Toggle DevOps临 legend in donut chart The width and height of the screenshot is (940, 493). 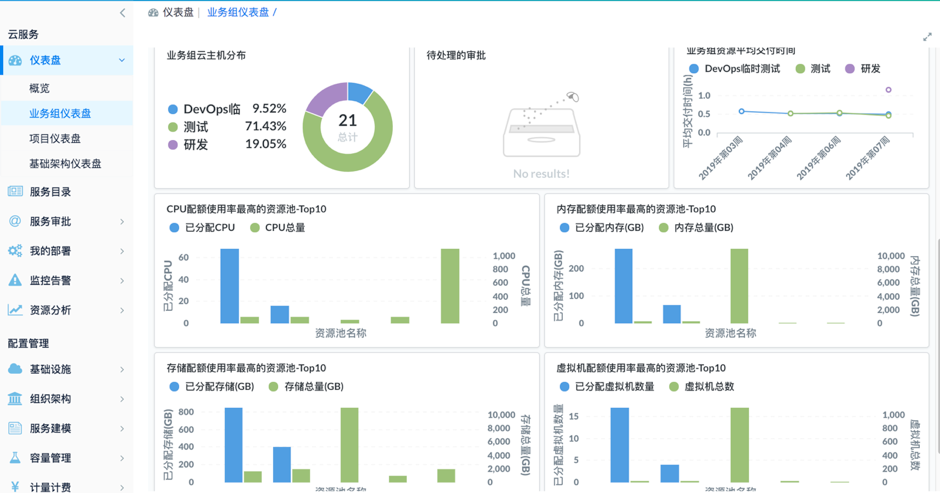[x=204, y=109]
